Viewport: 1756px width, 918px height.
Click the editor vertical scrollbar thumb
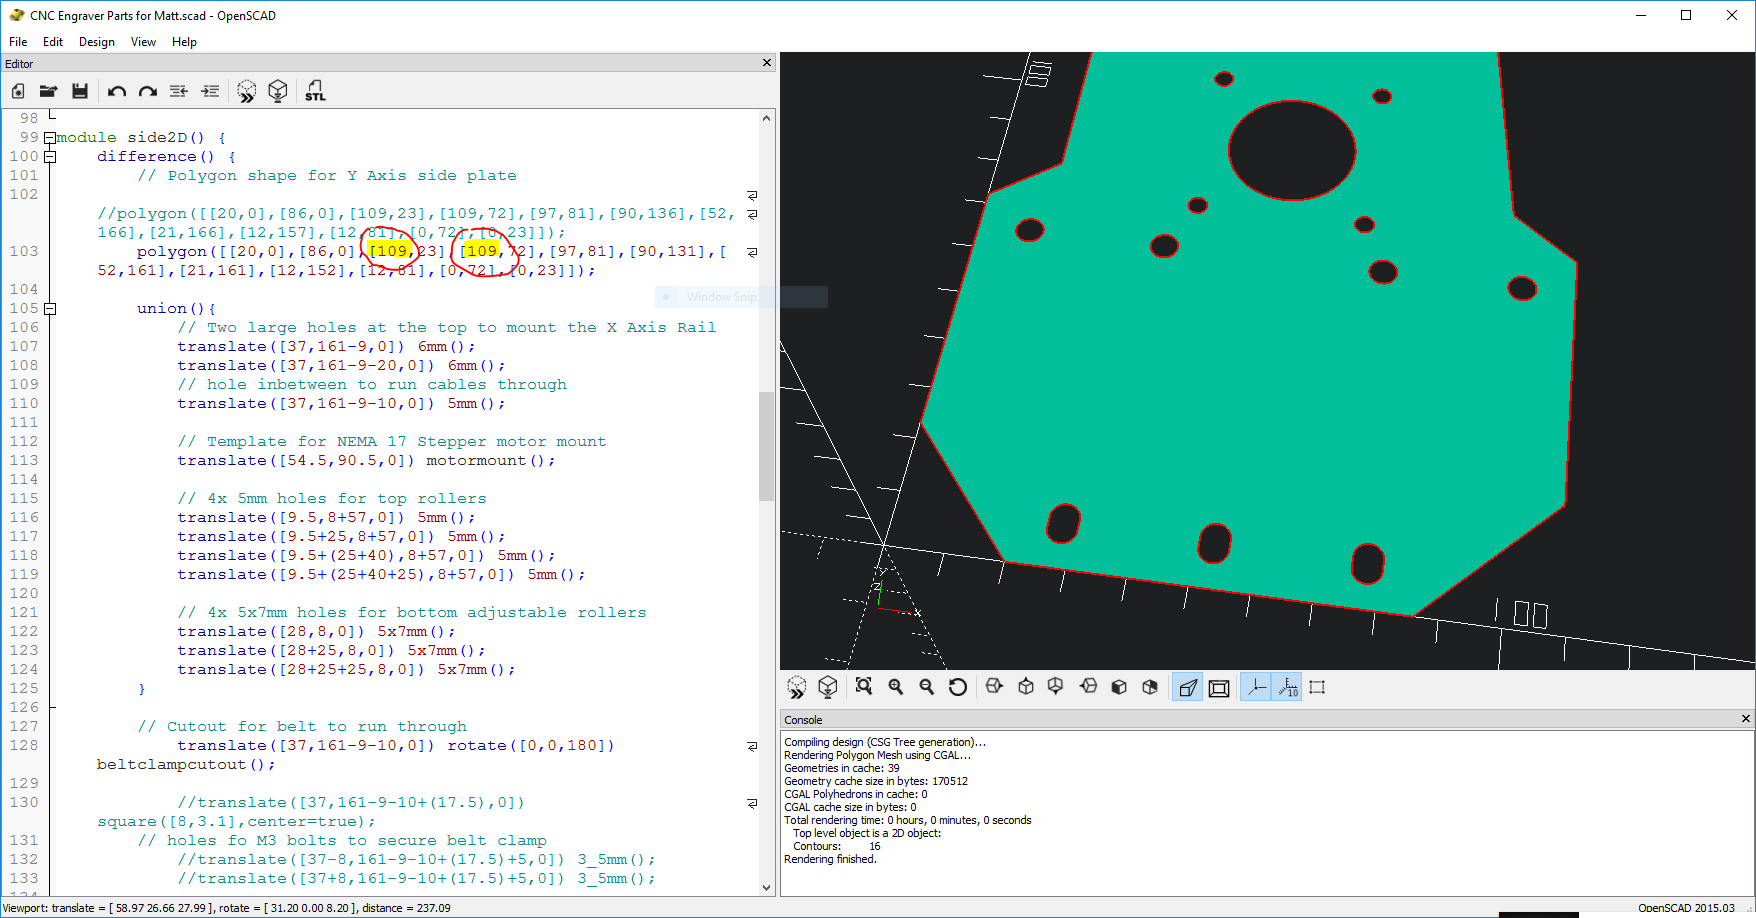[x=767, y=445]
